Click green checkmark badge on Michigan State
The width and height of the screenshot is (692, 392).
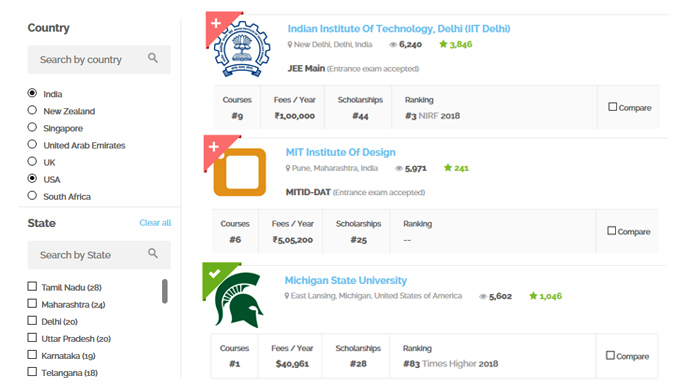coord(214,274)
